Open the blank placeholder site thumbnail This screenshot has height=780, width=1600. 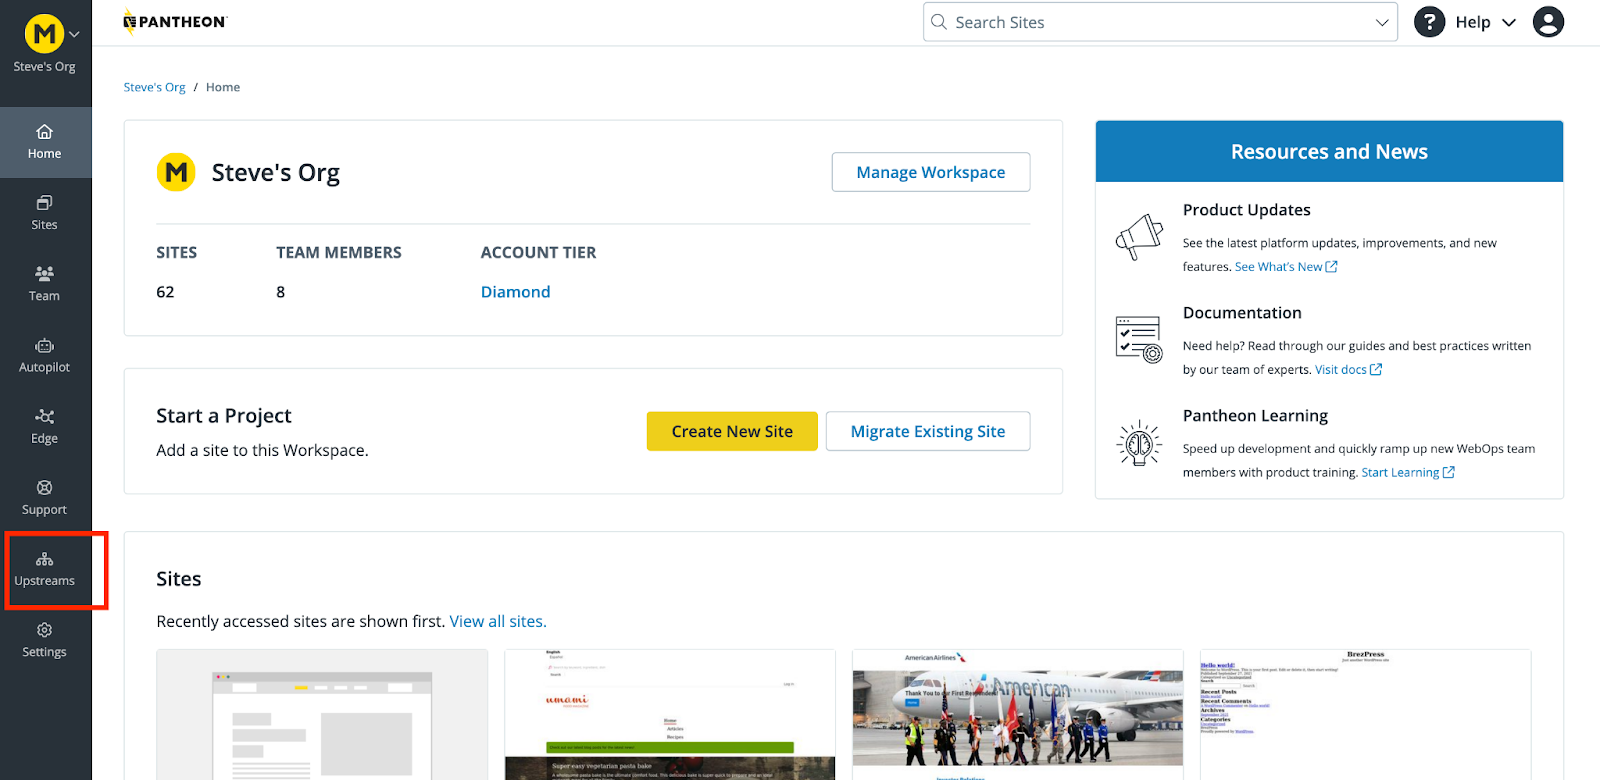pyautogui.click(x=322, y=714)
